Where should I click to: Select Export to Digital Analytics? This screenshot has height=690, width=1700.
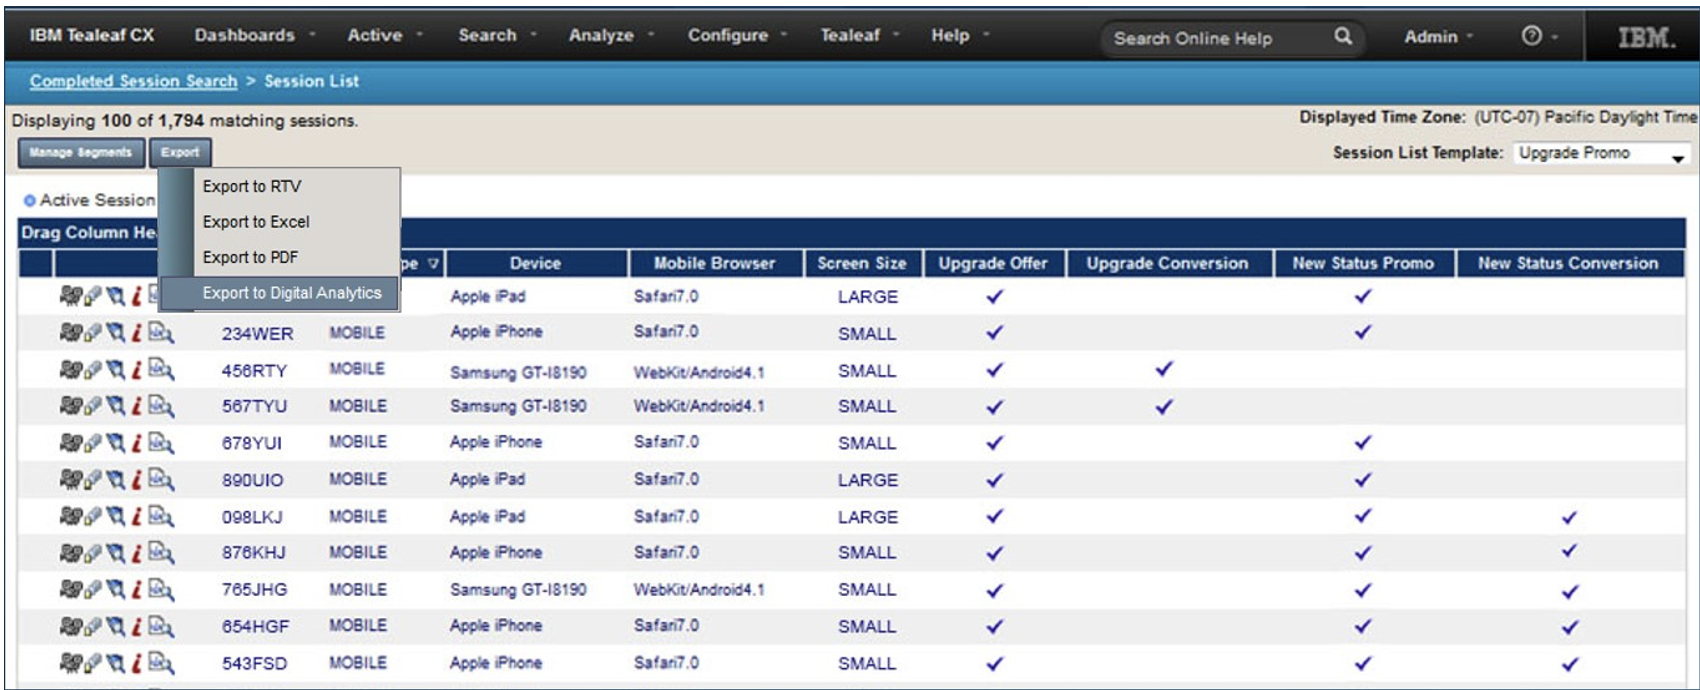pyautogui.click(x=280, y=293)
